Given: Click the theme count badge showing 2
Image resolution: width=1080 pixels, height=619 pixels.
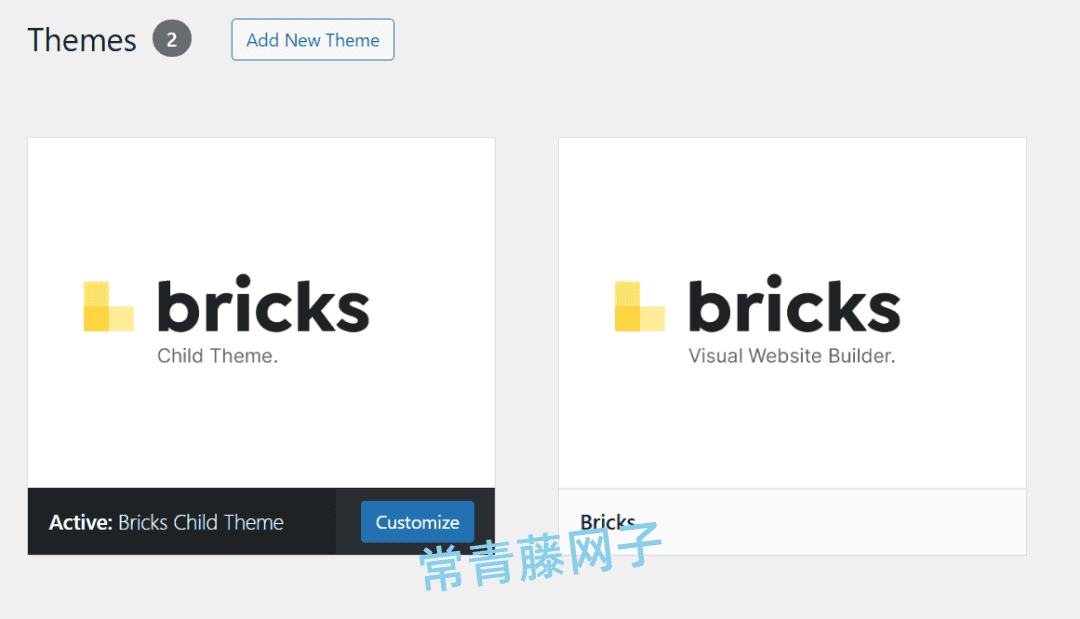Looking at the screenshot, I should coord(172,40).
